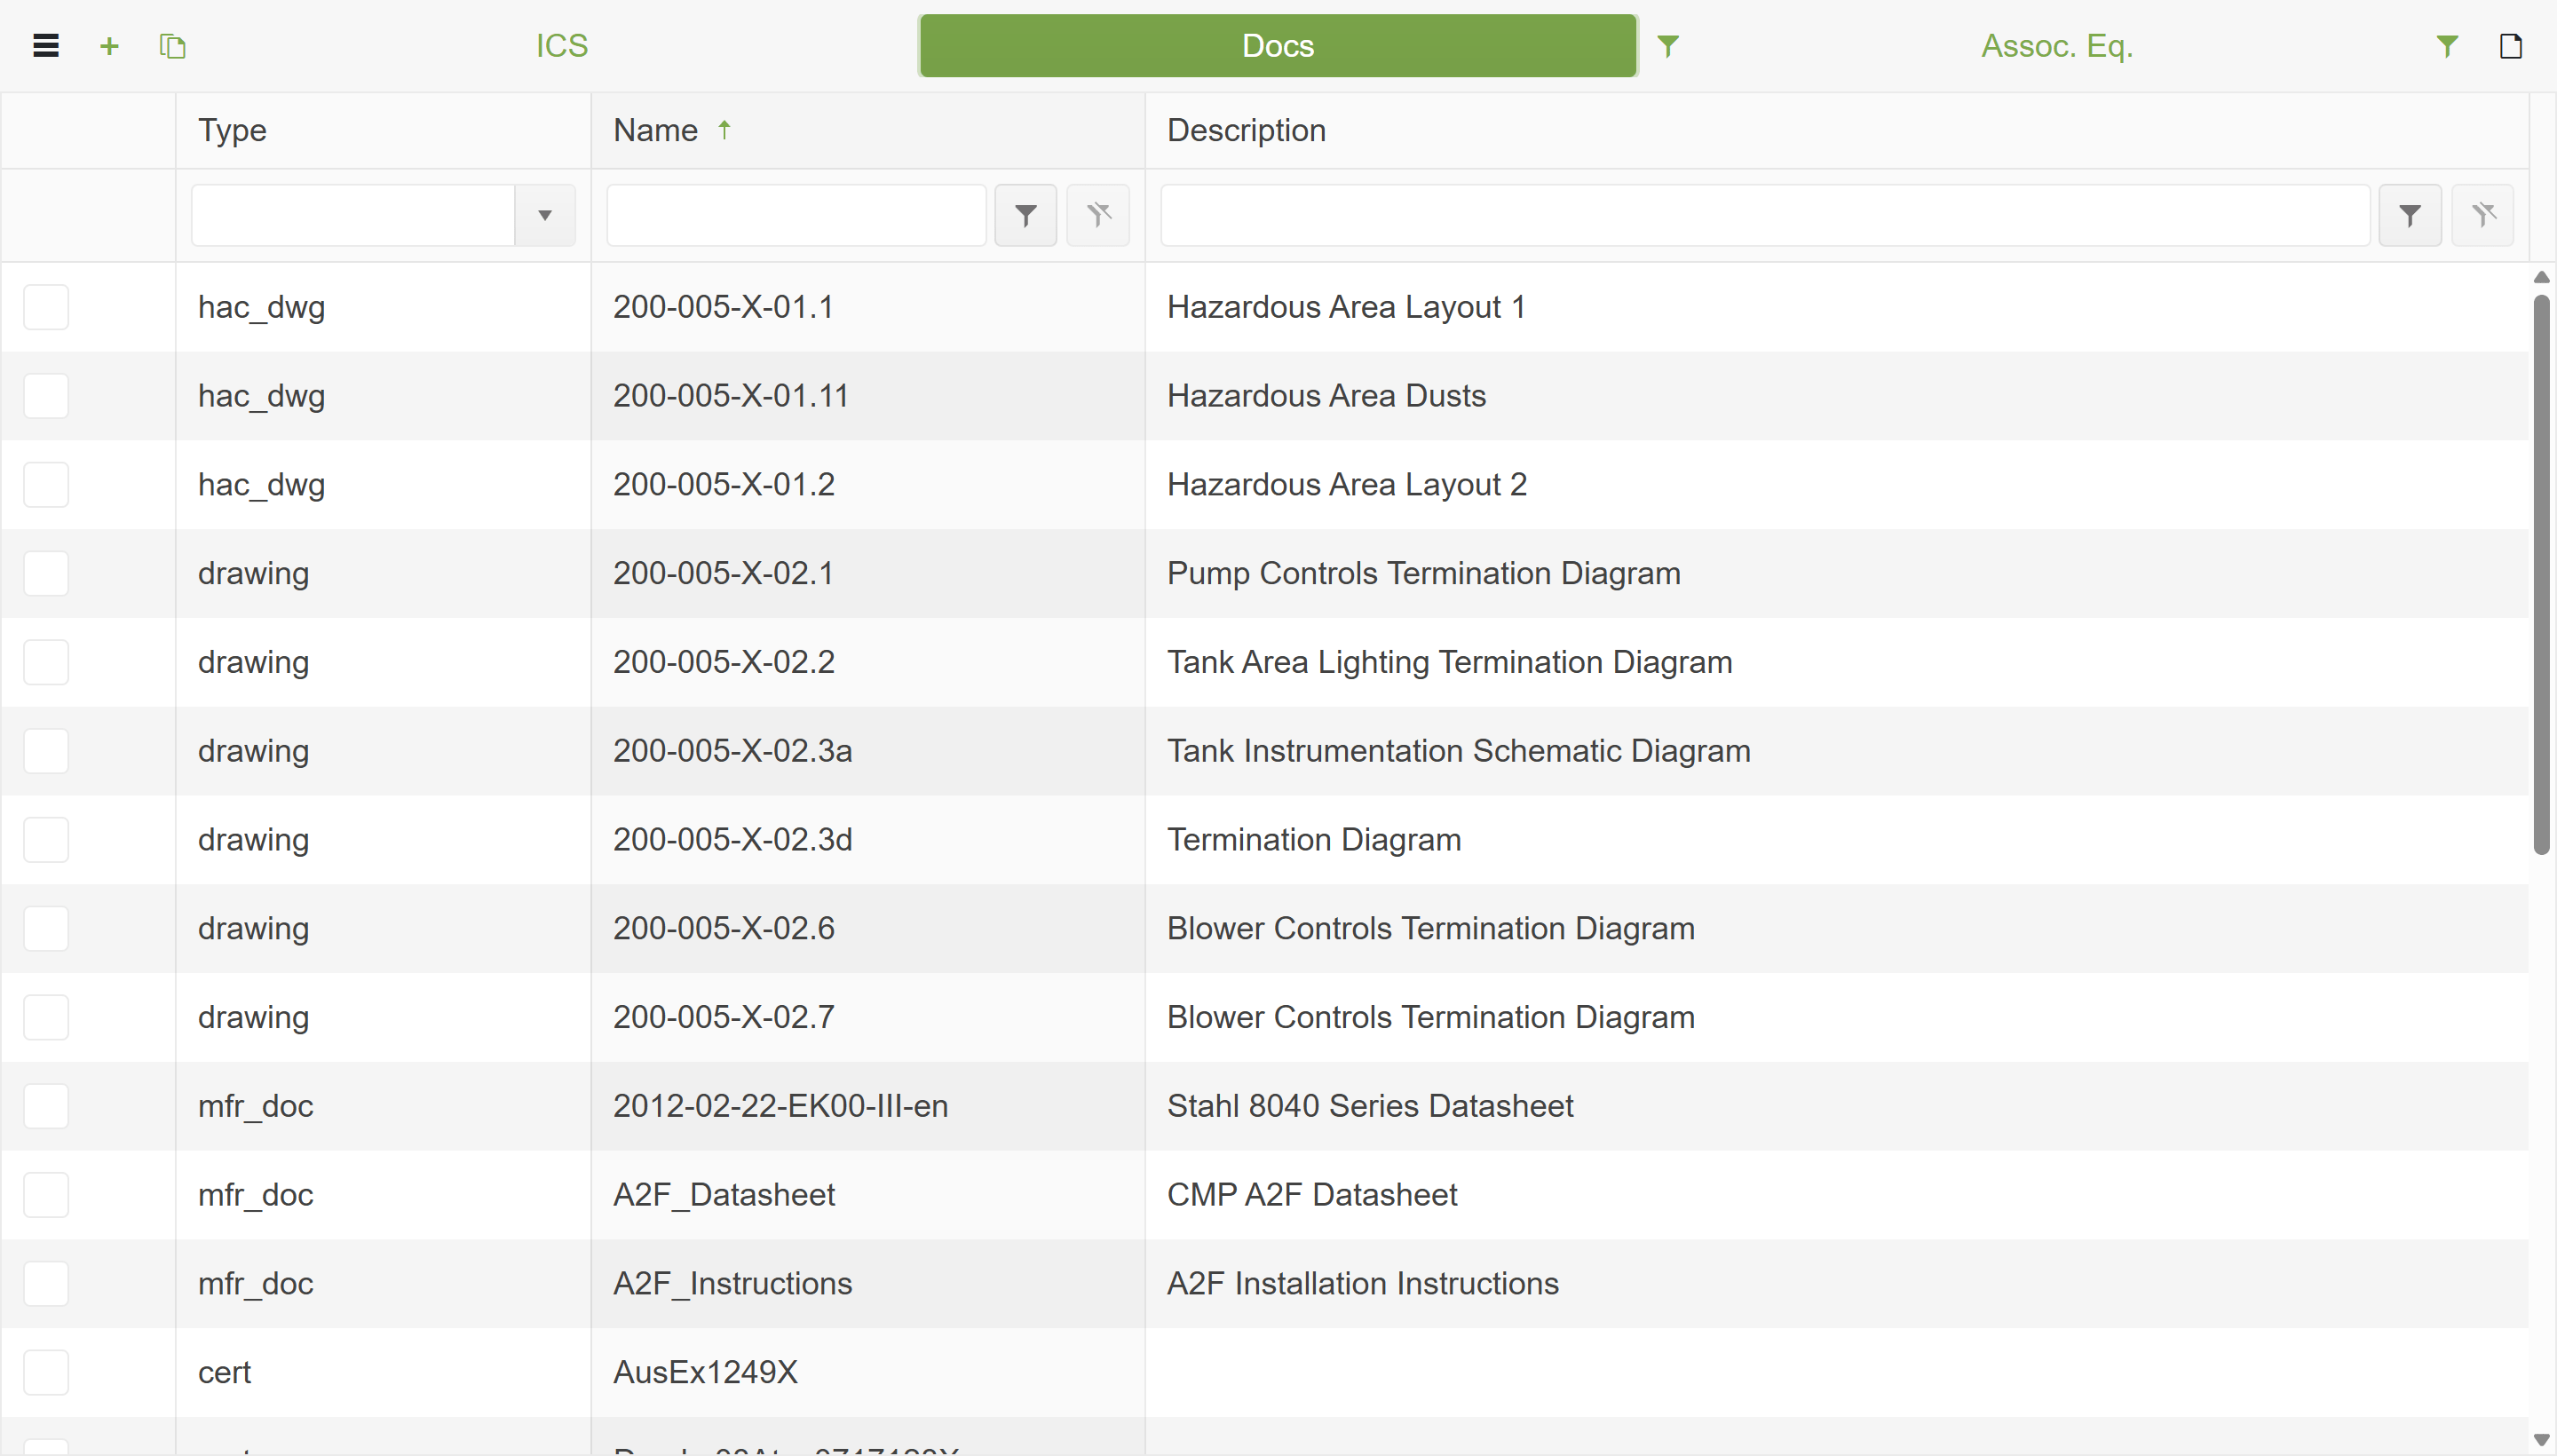Viewport: 2557px width, 1456px height.
Task: Click CMP A2F Datasheet description
Action: click(1312, 1195)
